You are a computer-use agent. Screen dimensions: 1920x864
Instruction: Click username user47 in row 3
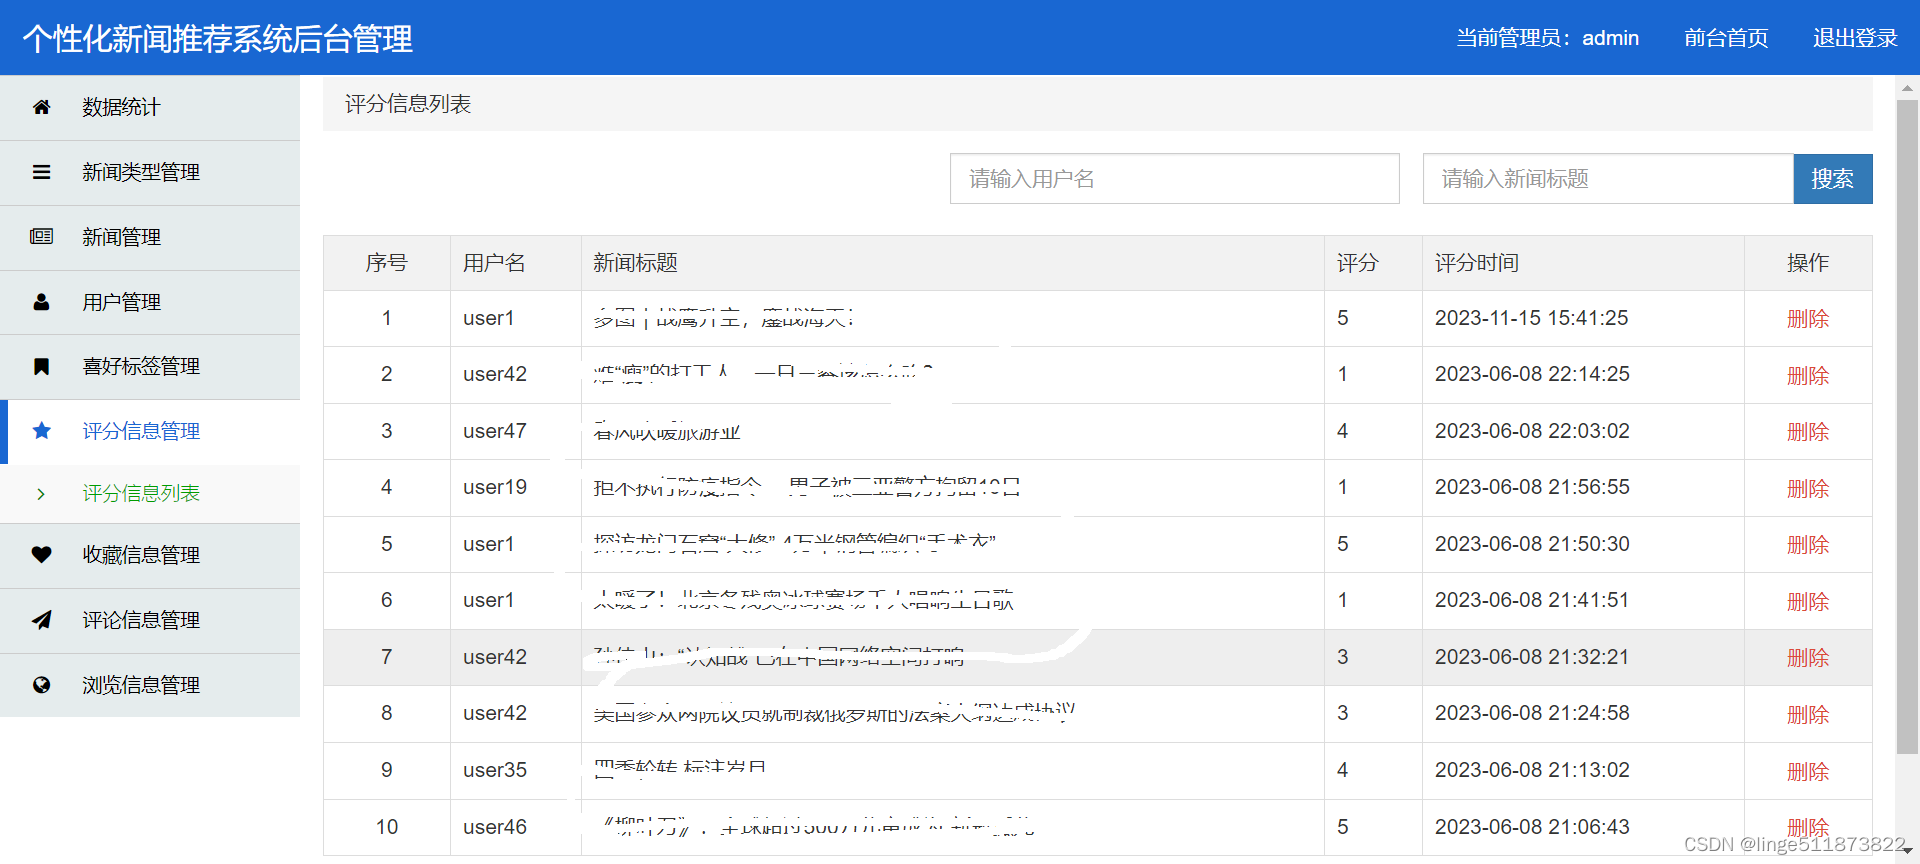click(x=494, y=431)
